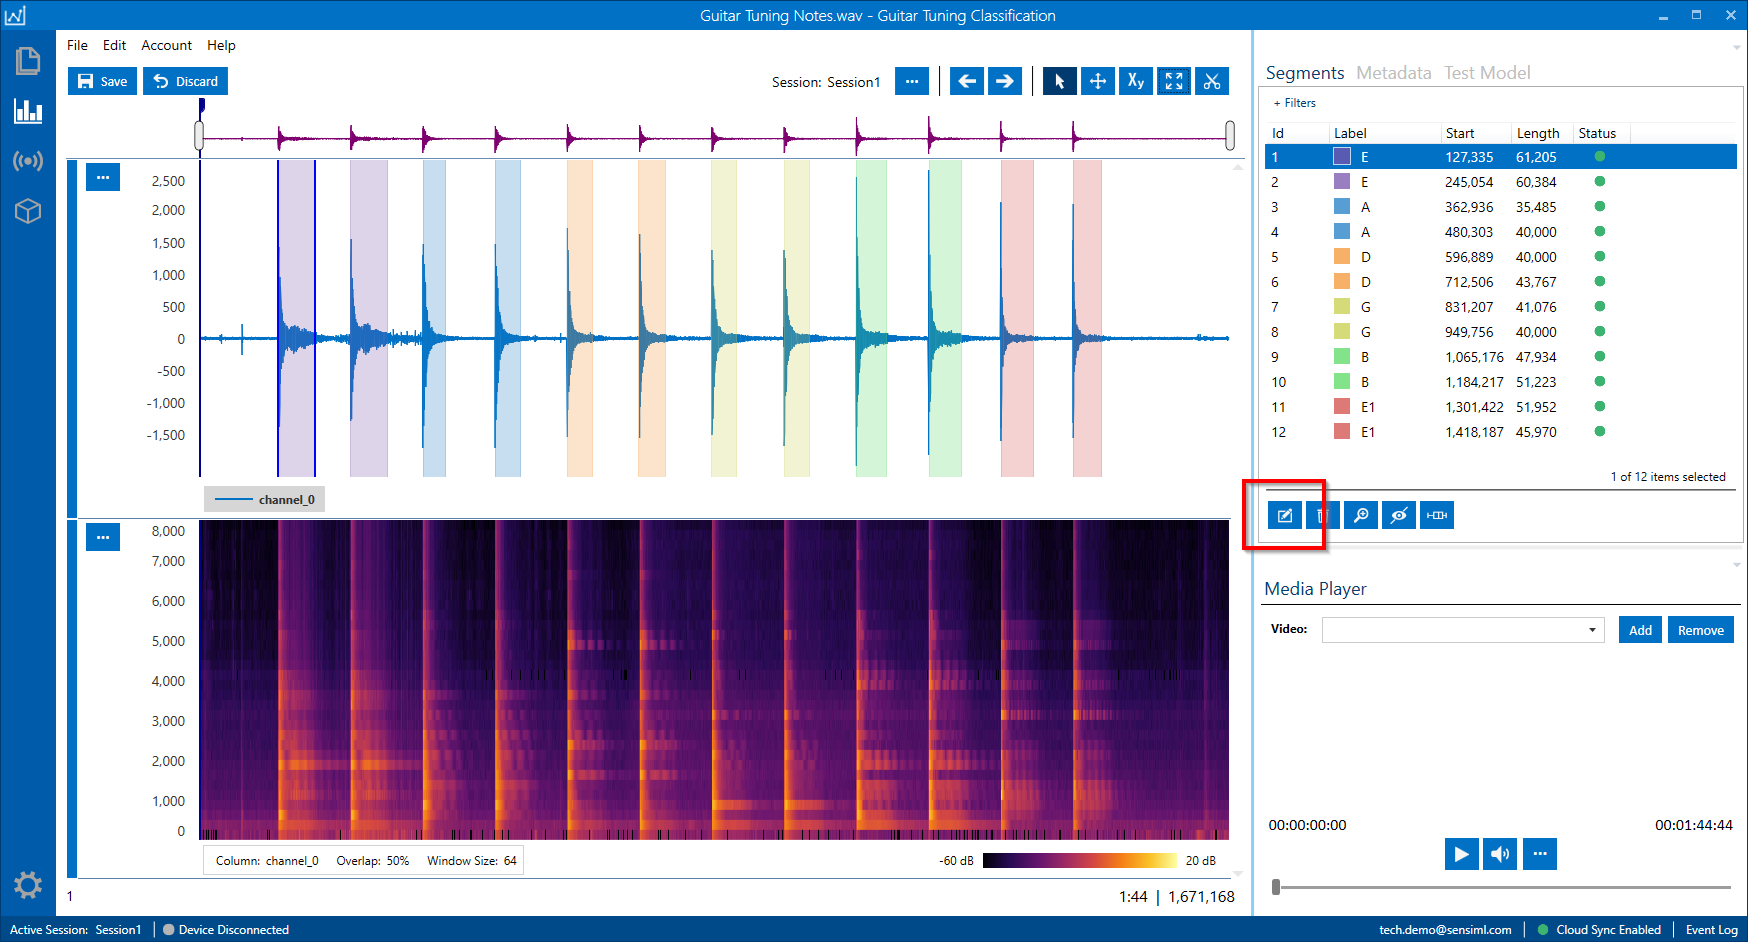
Task: Collapse the Media Player panel arrow
Action: tap(1737, 565)
